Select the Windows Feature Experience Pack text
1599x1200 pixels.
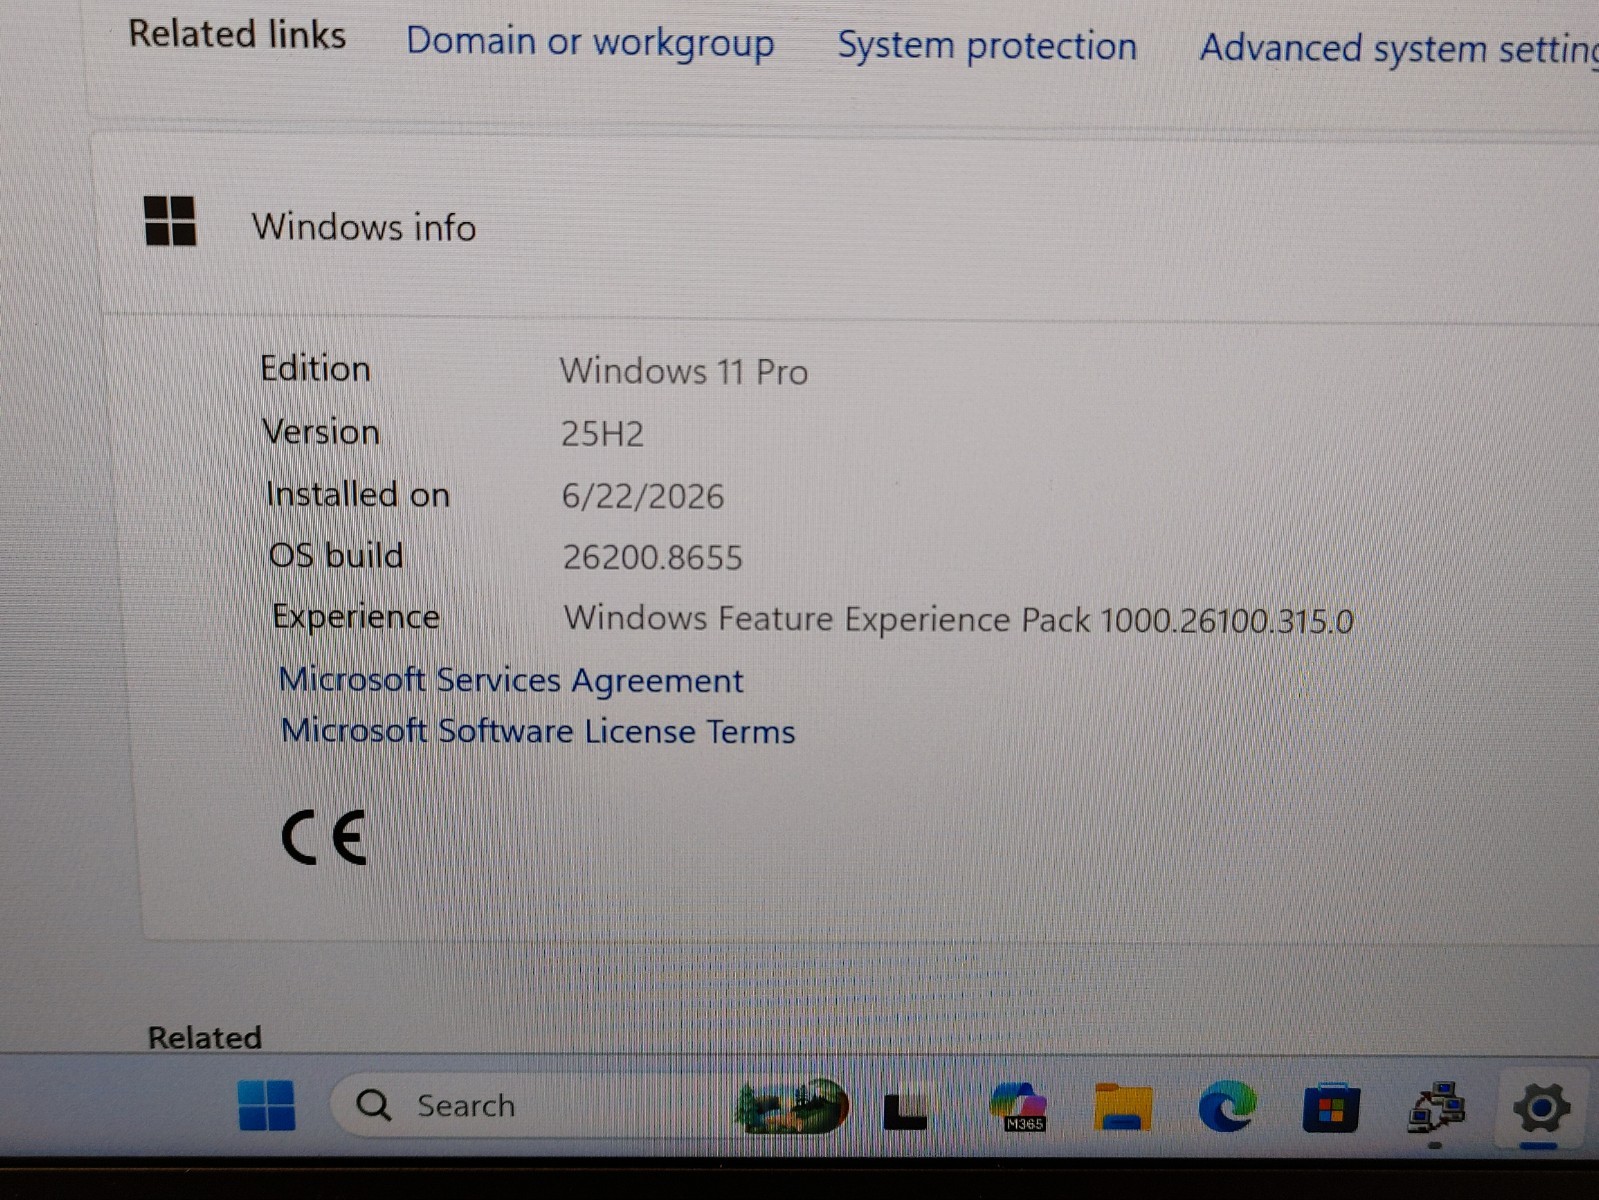(x=959, y=619)
